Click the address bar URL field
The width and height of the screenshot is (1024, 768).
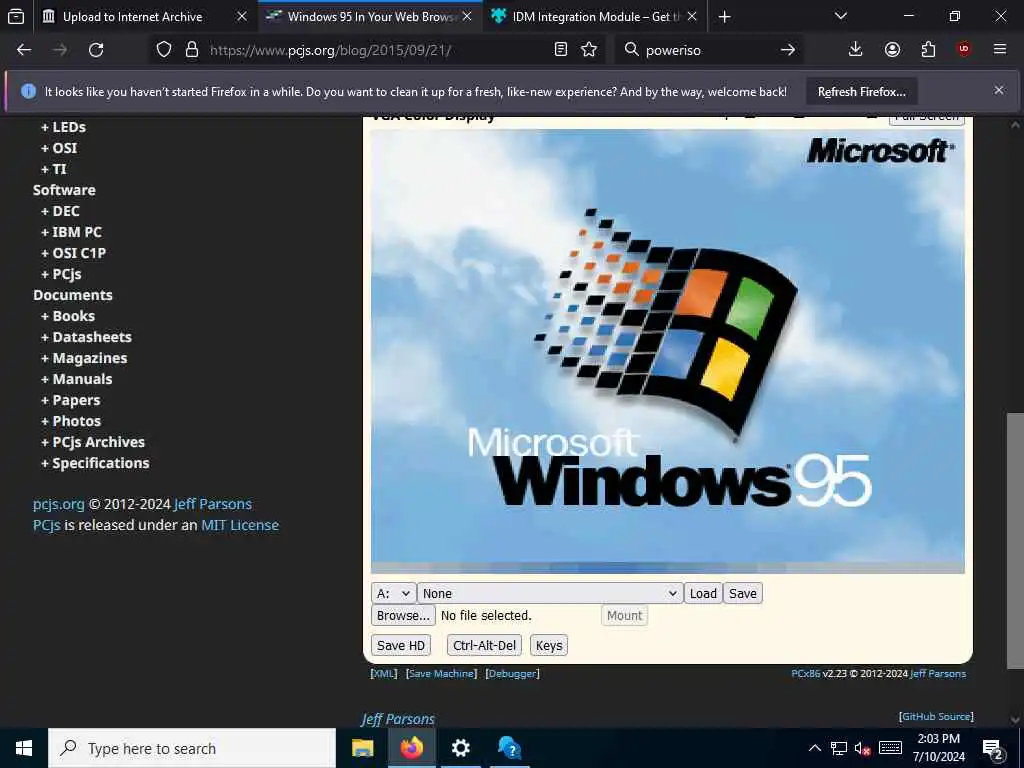coord(376,50)
